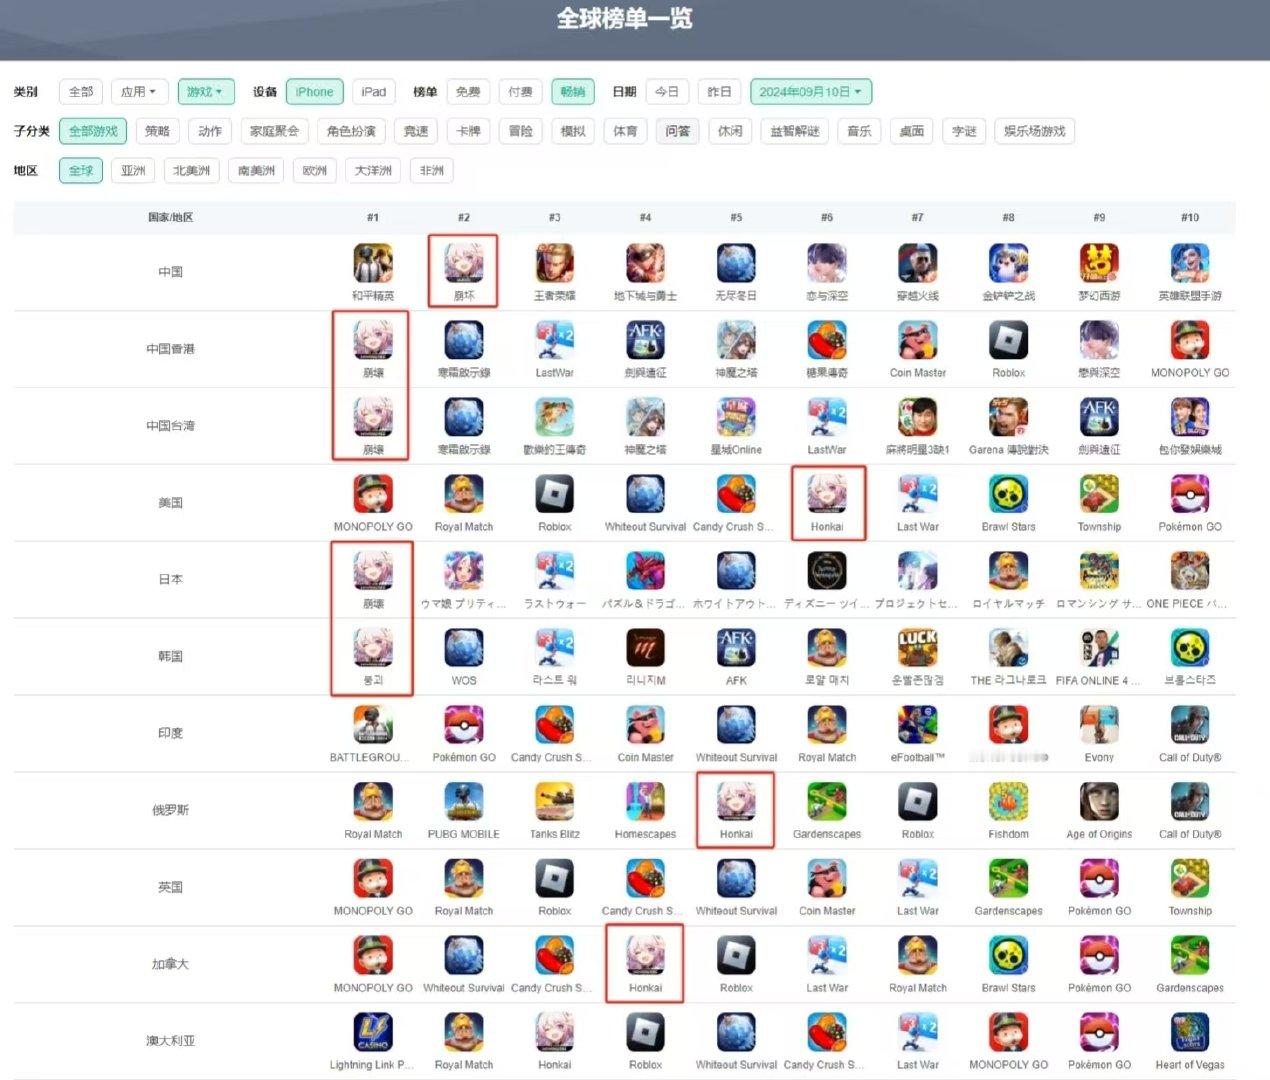The width and height of the screenshot is (1270, 1080).
Task: Click the #10 column header
Action: click(x=1190, y=217)
